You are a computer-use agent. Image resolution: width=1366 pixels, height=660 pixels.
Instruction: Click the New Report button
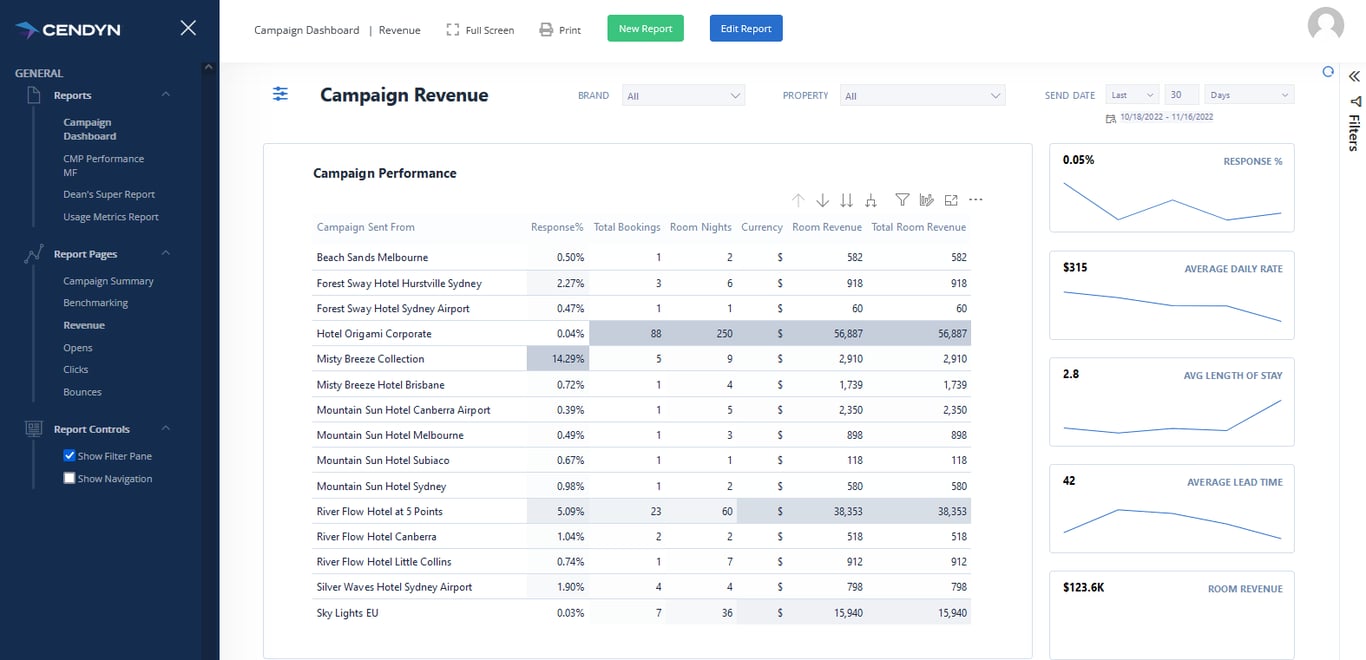[645, 29]
